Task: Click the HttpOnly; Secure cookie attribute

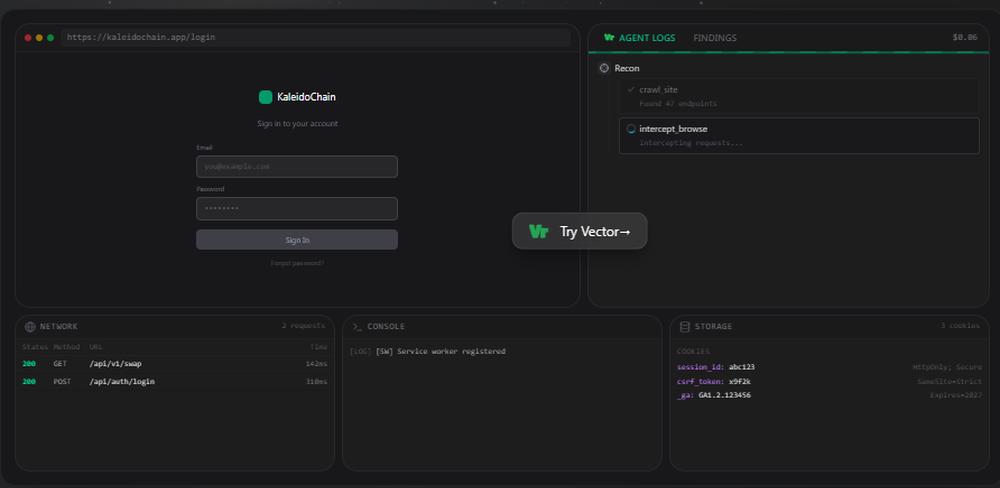Action: coord(946,367)
